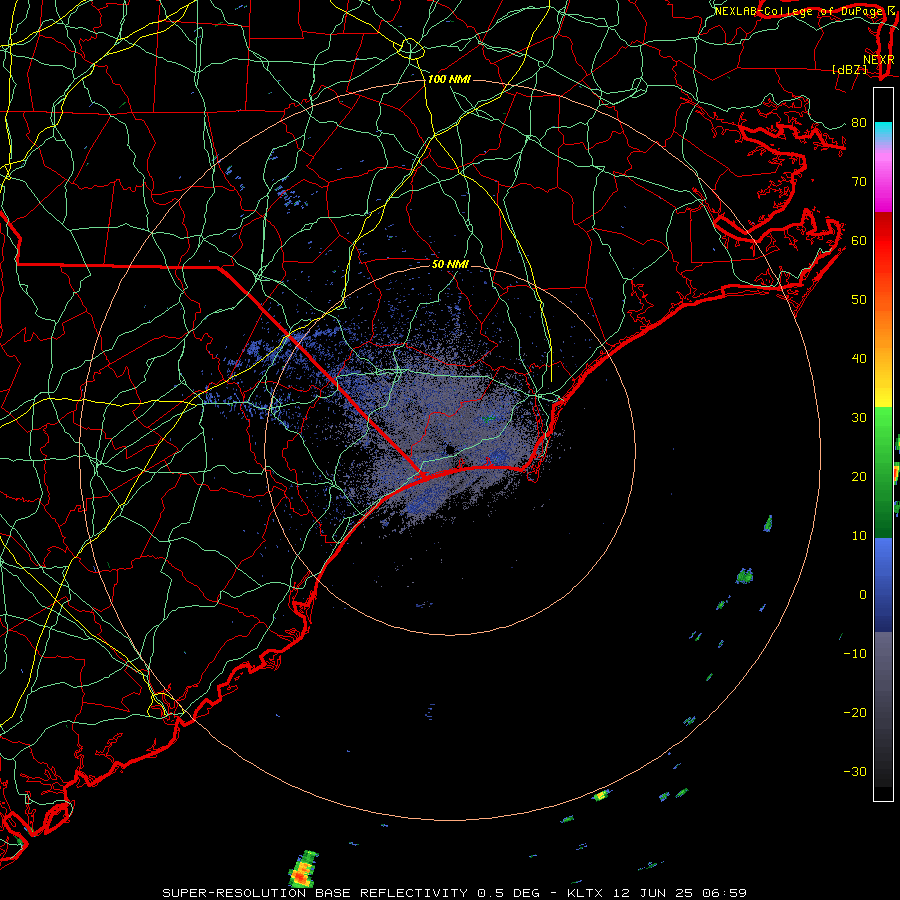Click the 'SUPER-RESOLUTION BASE REFLECTIVITY' caption text

(x=315, y=893)
